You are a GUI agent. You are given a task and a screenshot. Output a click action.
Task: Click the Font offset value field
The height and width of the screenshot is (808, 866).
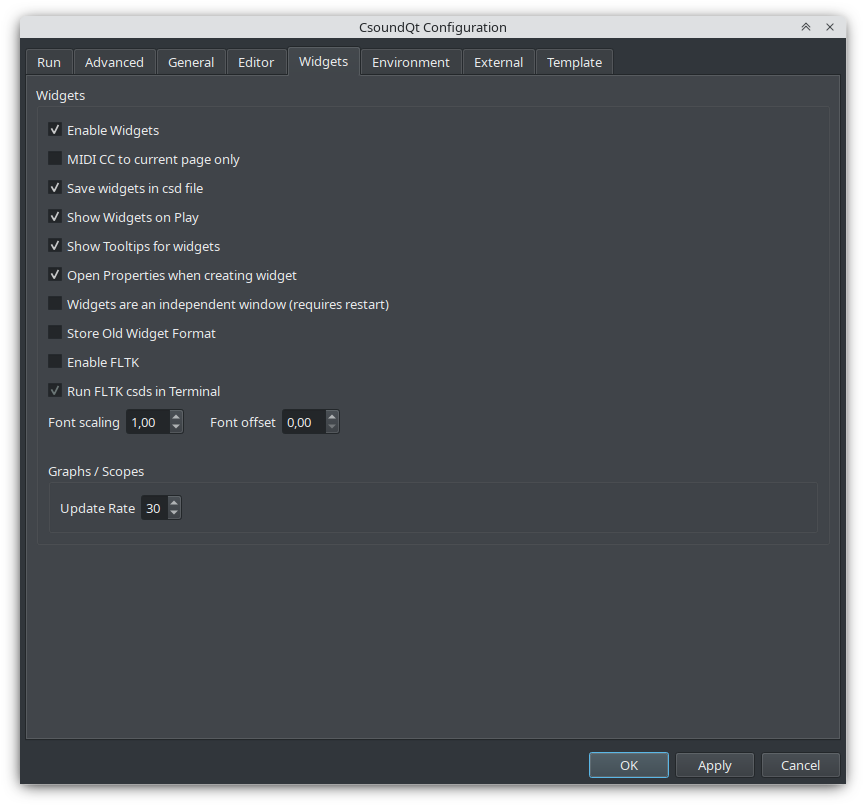304,423
